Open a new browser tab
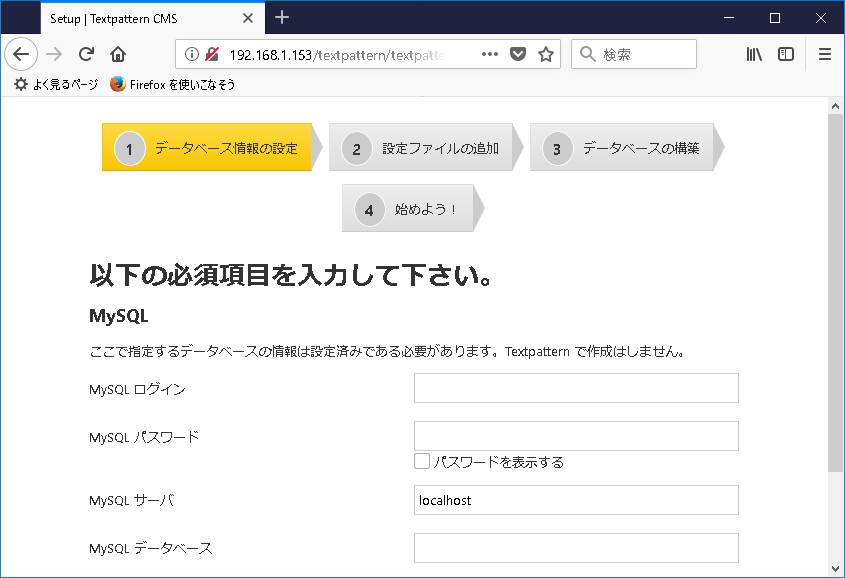 pos(282,17)
